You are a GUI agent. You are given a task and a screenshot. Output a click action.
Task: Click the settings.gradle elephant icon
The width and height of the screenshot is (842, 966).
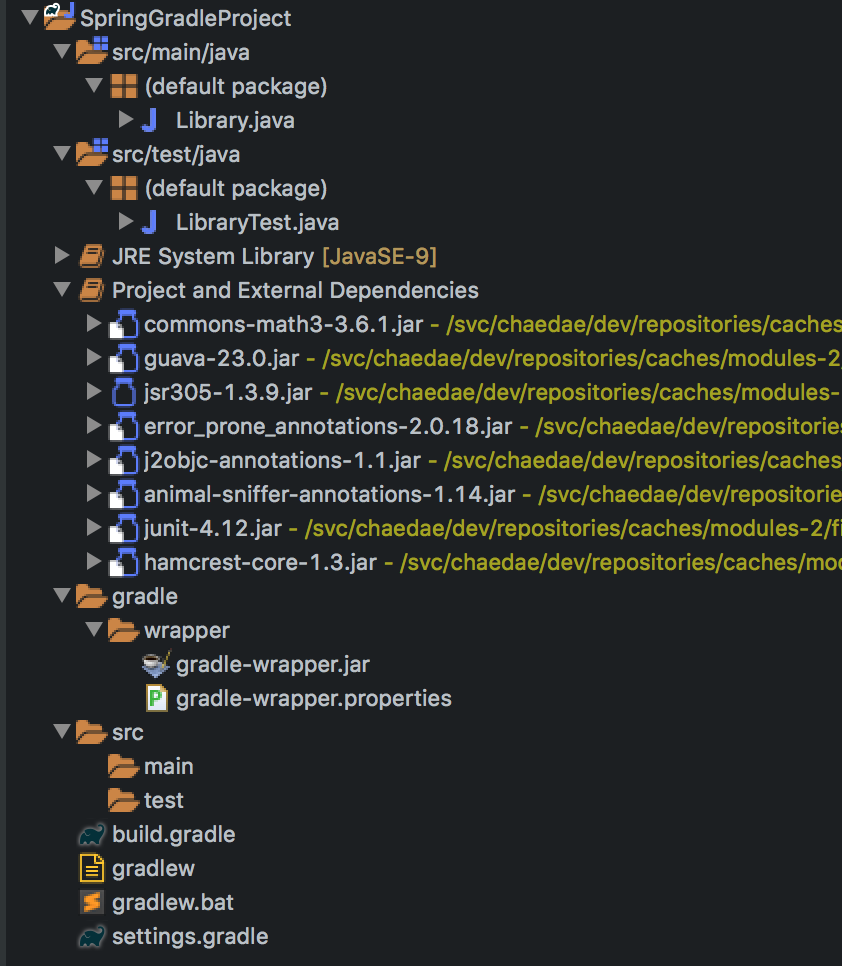pos(92,936)
